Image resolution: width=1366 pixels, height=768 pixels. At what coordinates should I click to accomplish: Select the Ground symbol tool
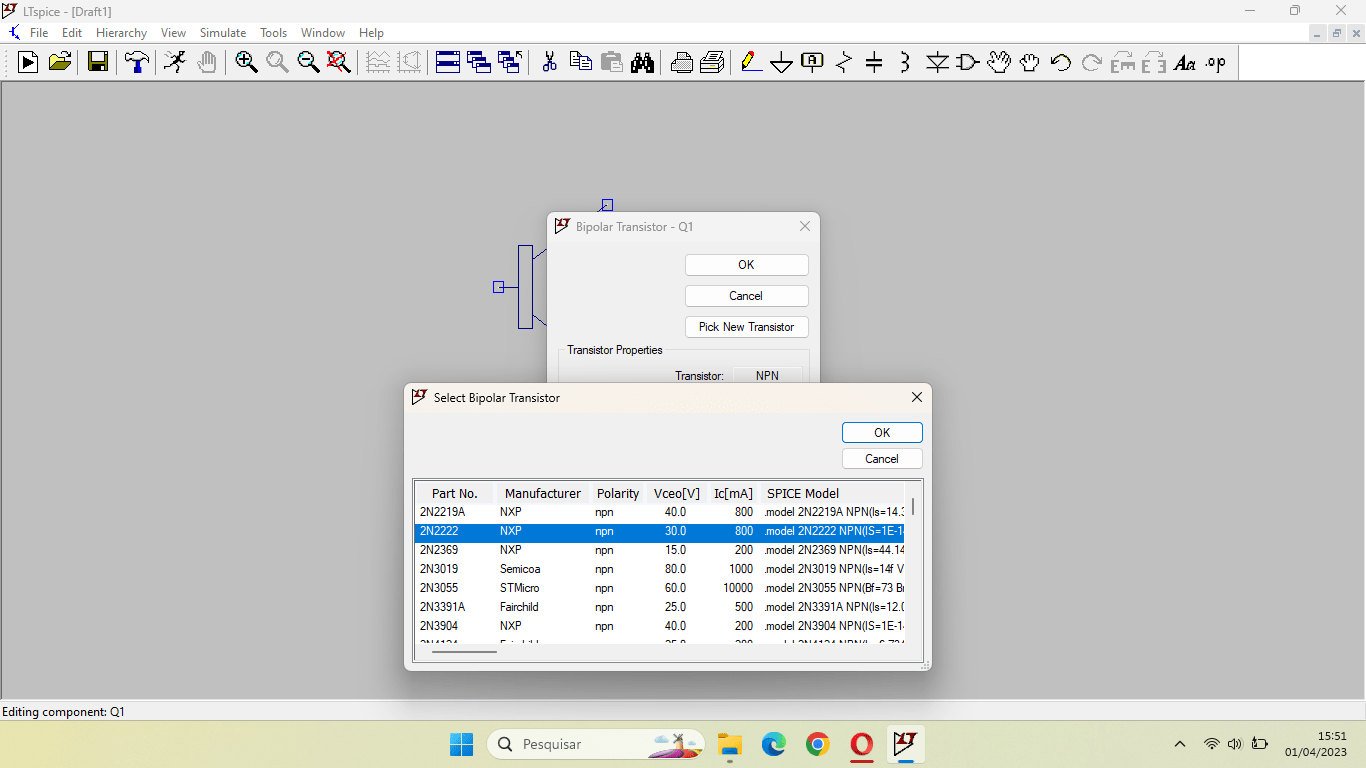pos(782,63)
